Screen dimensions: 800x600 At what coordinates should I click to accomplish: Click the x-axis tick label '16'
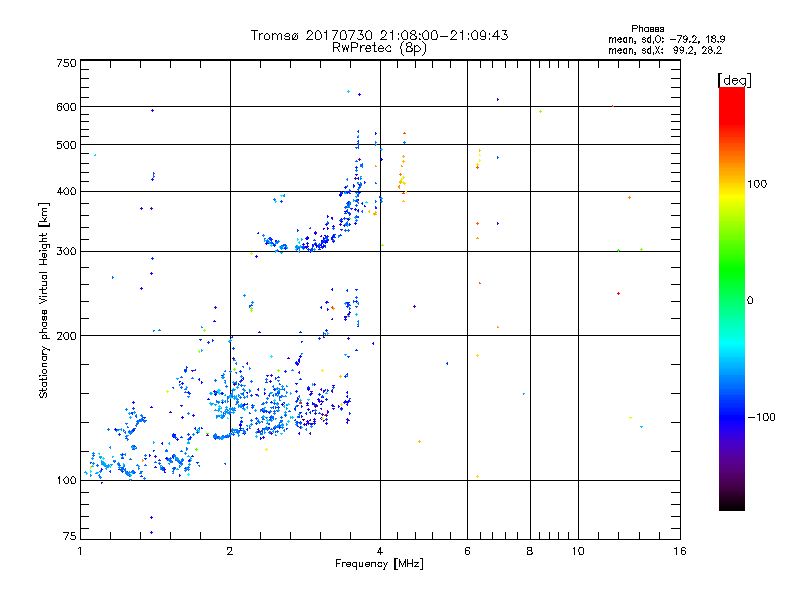pyautogui.click(x=680, y=551)
